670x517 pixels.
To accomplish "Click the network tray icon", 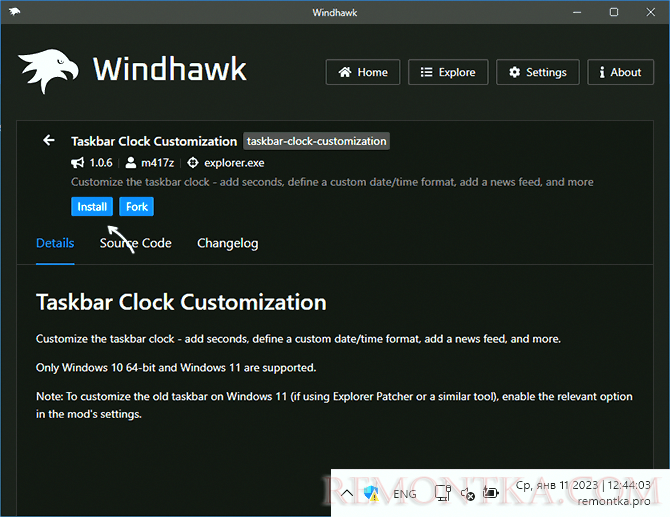I will 443,493.
